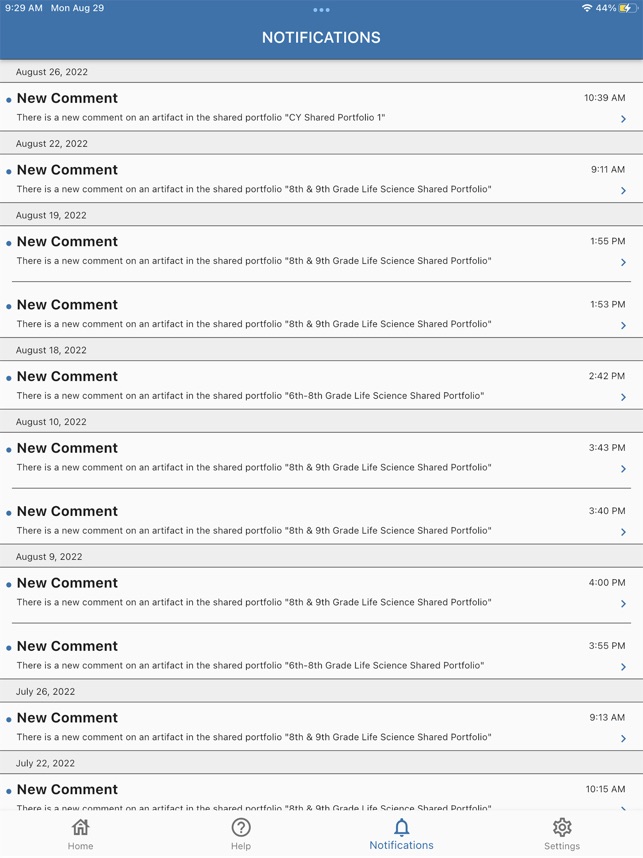The image size is (643, 858).
Task: Tap the battery icon in status bar
Action: click(x=628, y=8)
